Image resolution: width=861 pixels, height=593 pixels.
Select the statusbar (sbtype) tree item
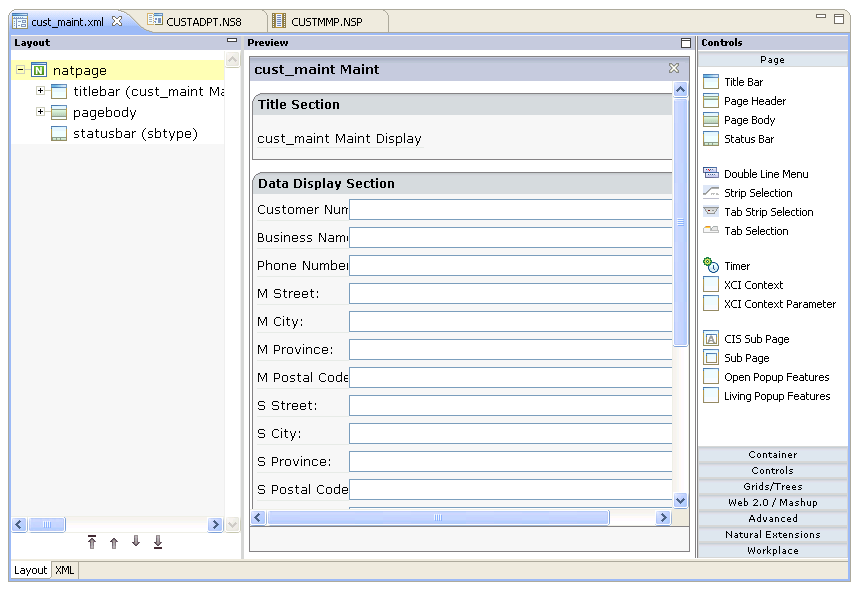[135, 134]
